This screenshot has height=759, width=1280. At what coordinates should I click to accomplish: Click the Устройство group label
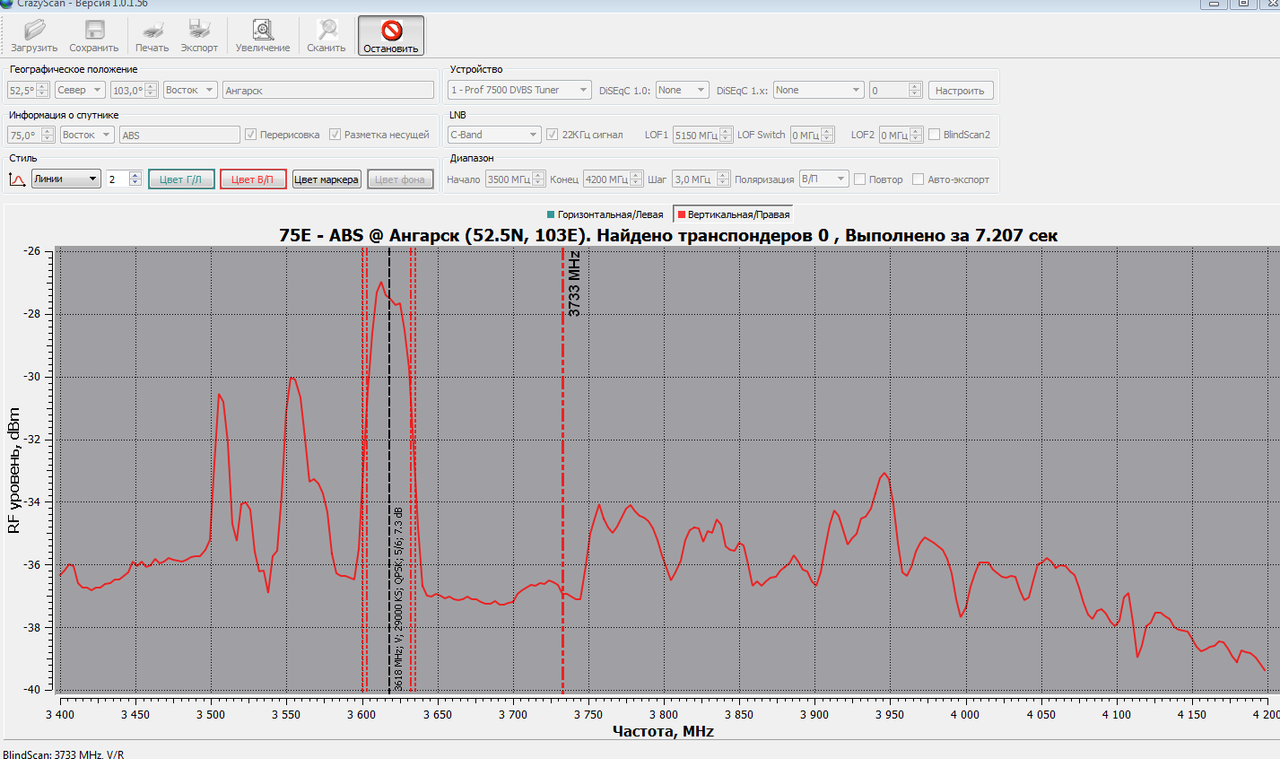[476, 69]
